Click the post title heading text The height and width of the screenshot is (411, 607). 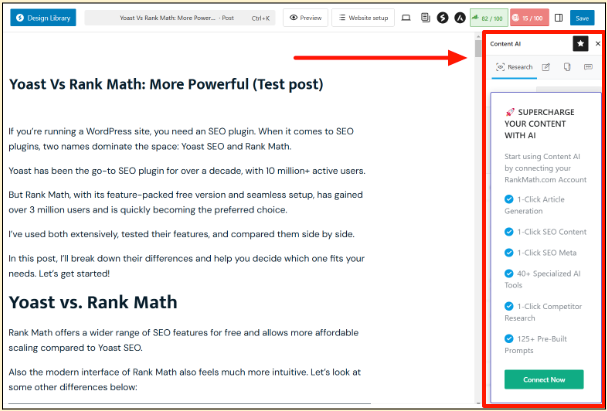pyautogui.click(x=166, y=84)
